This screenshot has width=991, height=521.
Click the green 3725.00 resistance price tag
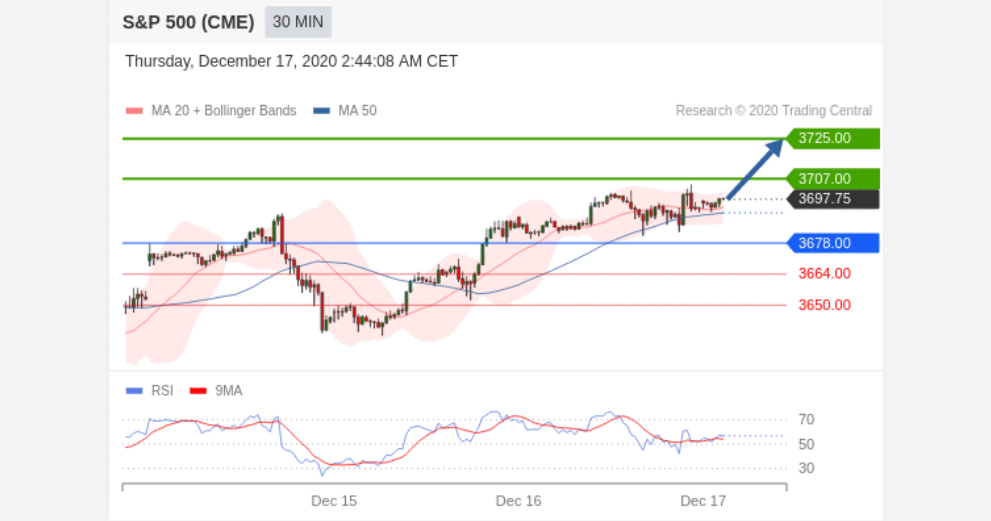(833, 138)
